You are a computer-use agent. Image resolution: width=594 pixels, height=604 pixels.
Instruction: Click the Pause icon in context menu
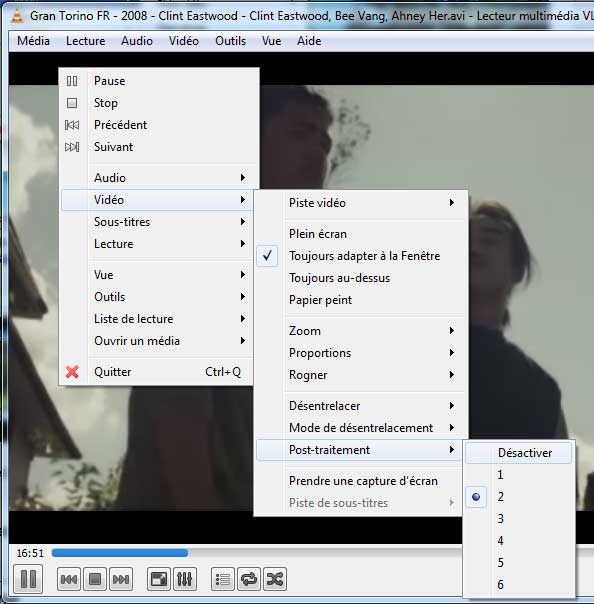[x=72, y=81]
